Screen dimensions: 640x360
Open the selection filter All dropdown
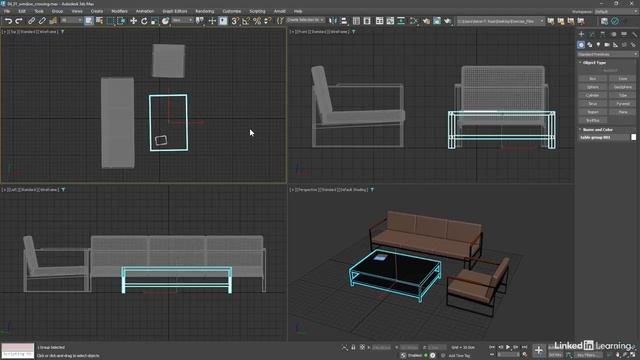coord(72,20)
